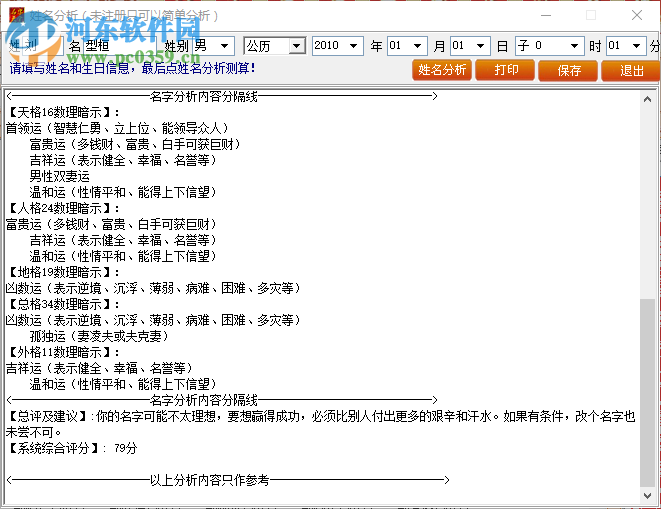Viewport: 661px width, 509px height.
Task: Open the 性别 gender dropdown
Action: 224,46
